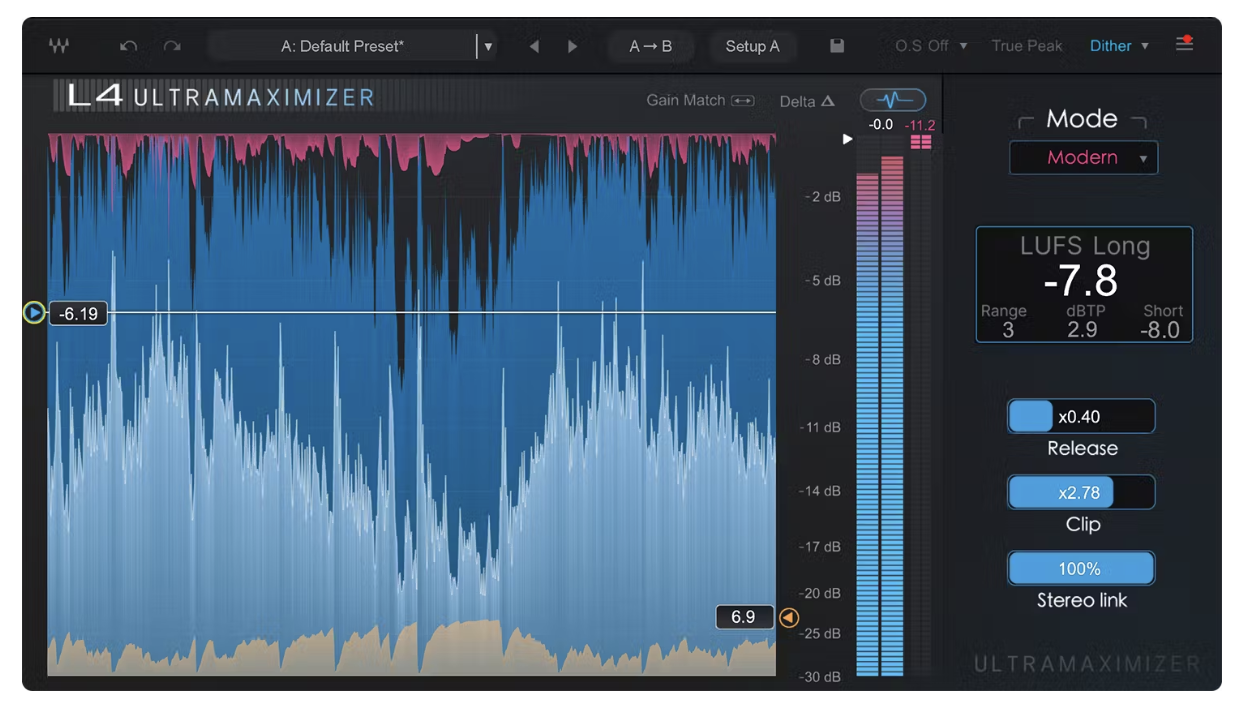This screenshot has height=704, width=1240.
Task: Toggle the True Peak option
Action: coord(1027,46)
